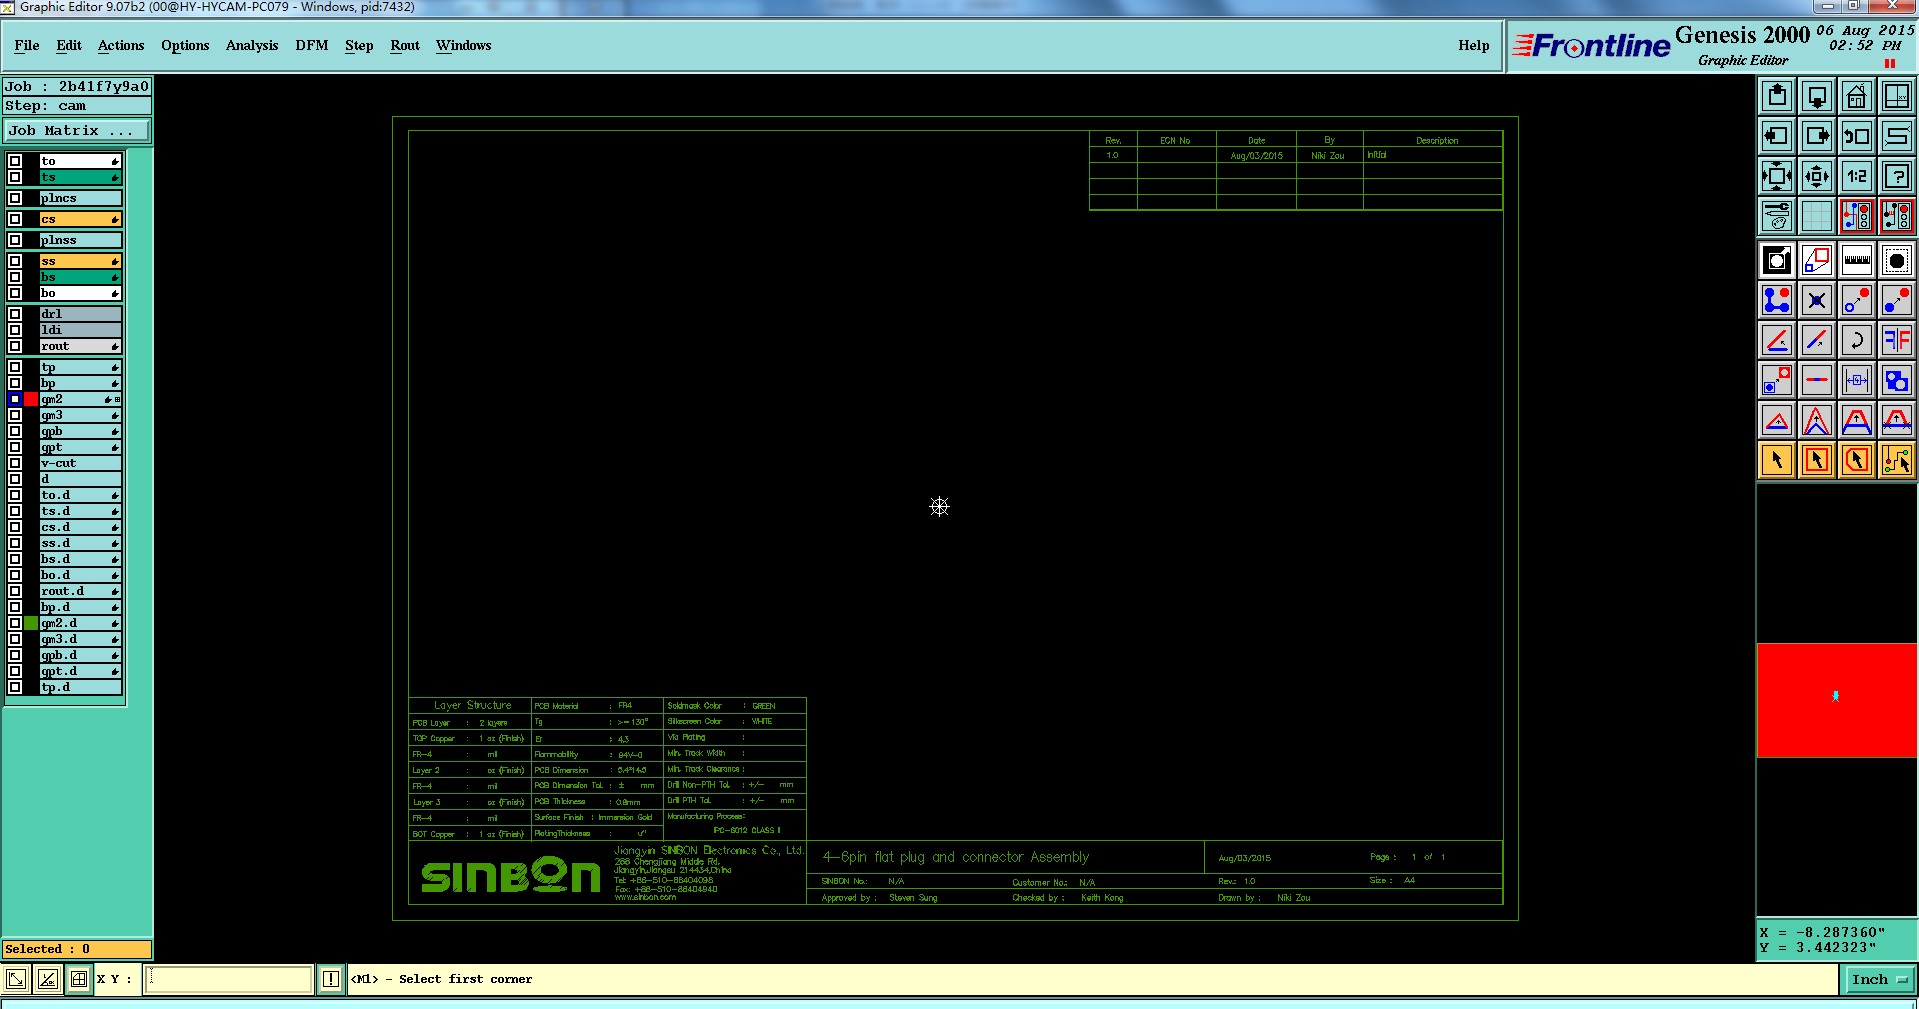
Task: Click the snake-path icon beside previous view
Action: coord(1896,136)
